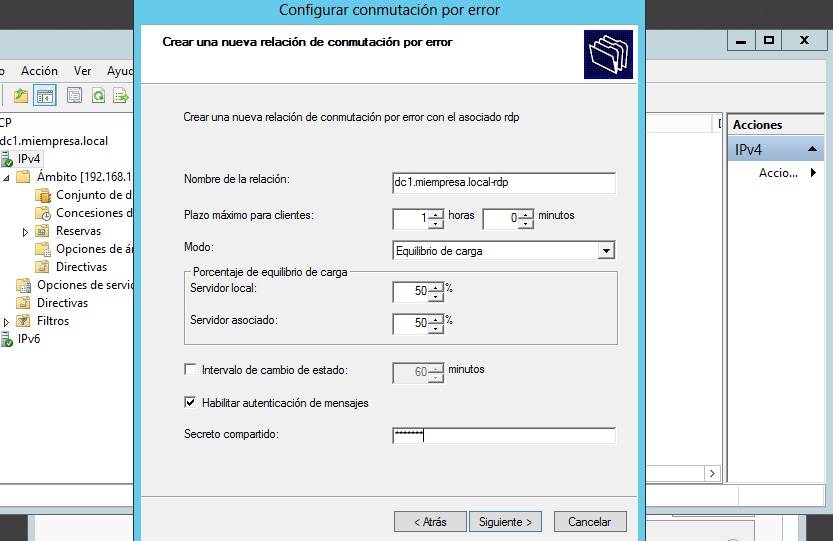Image resolution: width=833 pixels, height=541 pixels.
Task: Click the green Refresh toolbar icon
Action: coord(98,96)
